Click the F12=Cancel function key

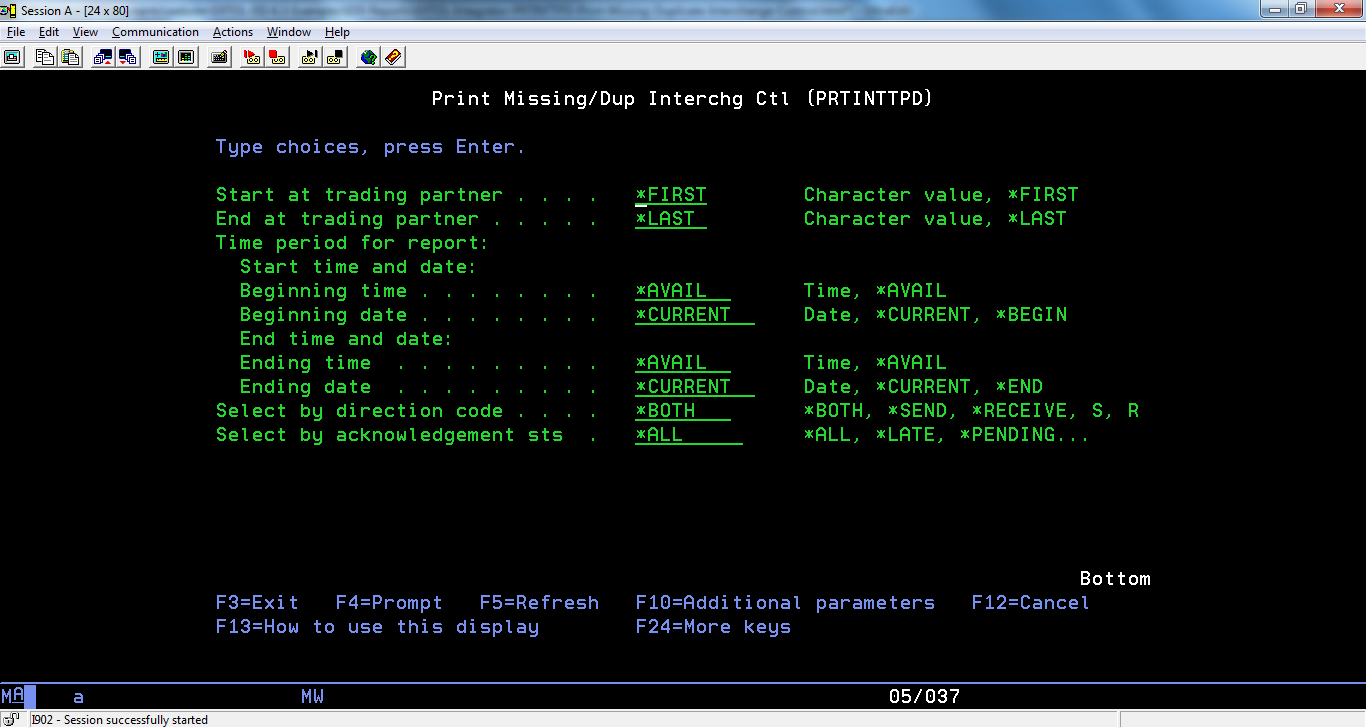click(x=1030, y=603)
